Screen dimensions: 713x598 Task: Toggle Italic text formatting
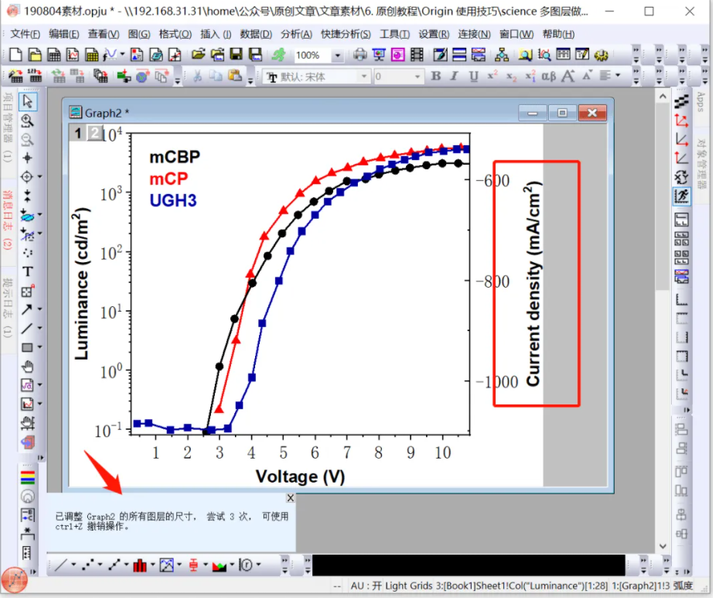(453, 77)
